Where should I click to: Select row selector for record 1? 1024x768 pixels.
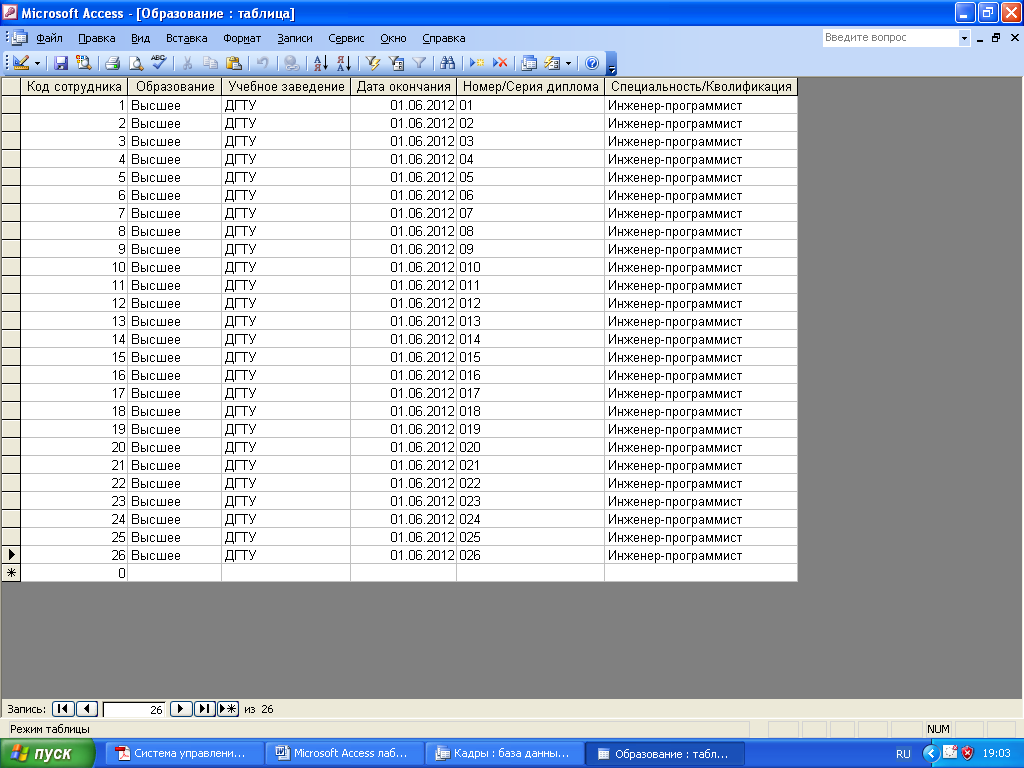pos(10,105)
